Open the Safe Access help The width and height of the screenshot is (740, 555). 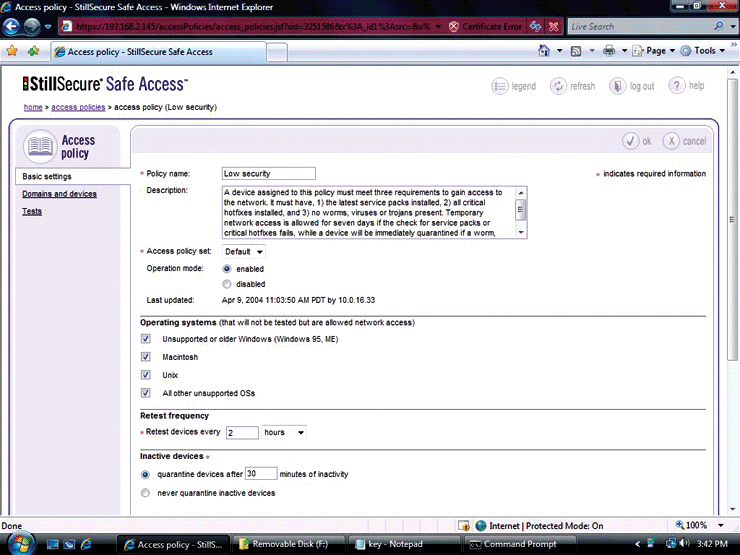click(x=686, y=86)
